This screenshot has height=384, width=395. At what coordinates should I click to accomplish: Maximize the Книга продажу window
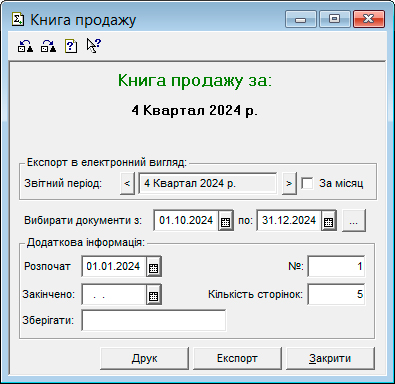pyautogui.click(x=334, y=19)
